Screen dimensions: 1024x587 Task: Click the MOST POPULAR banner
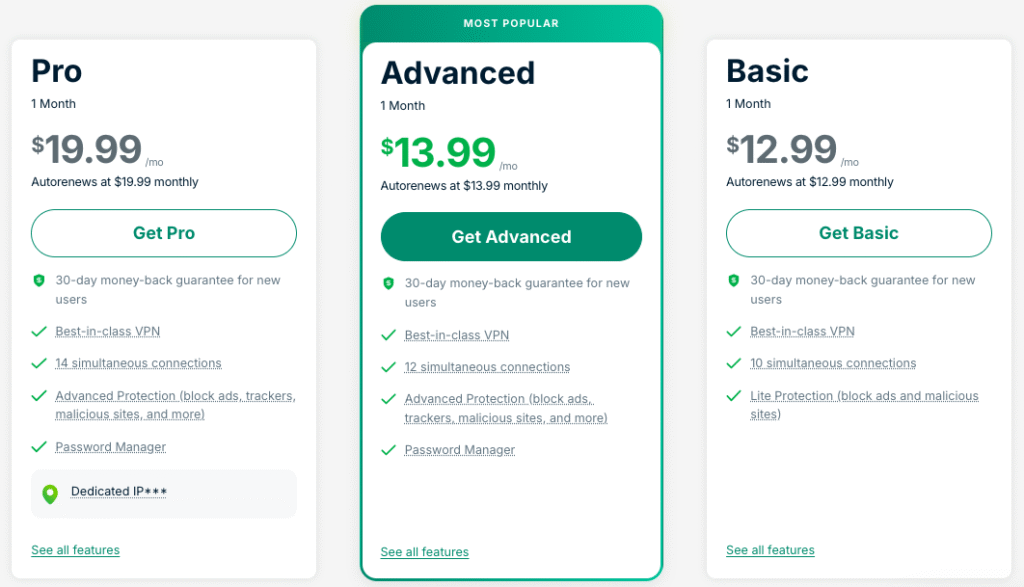click(x=511, y=22)
